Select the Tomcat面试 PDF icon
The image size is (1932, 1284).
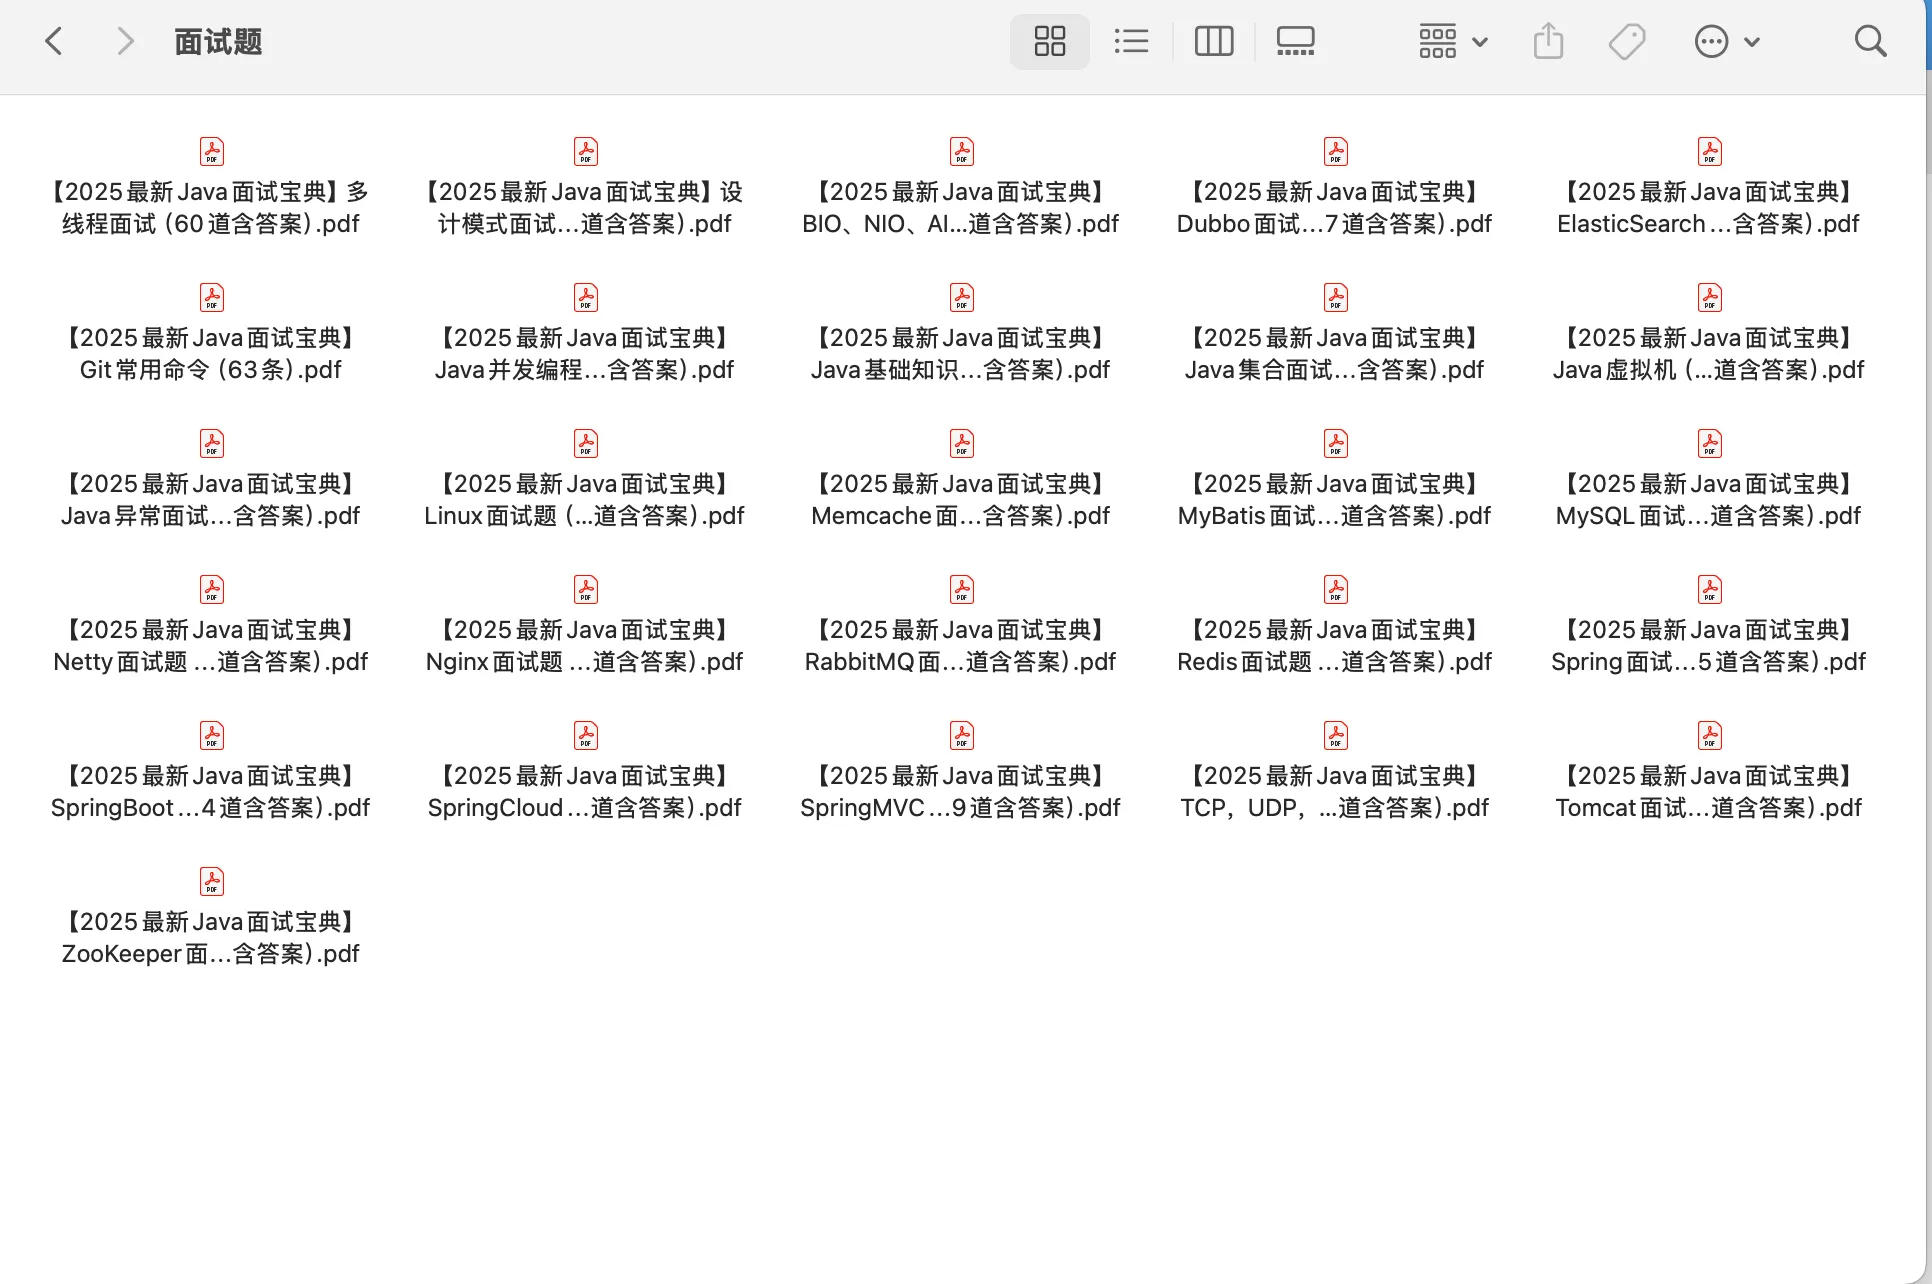point(1710,735)
